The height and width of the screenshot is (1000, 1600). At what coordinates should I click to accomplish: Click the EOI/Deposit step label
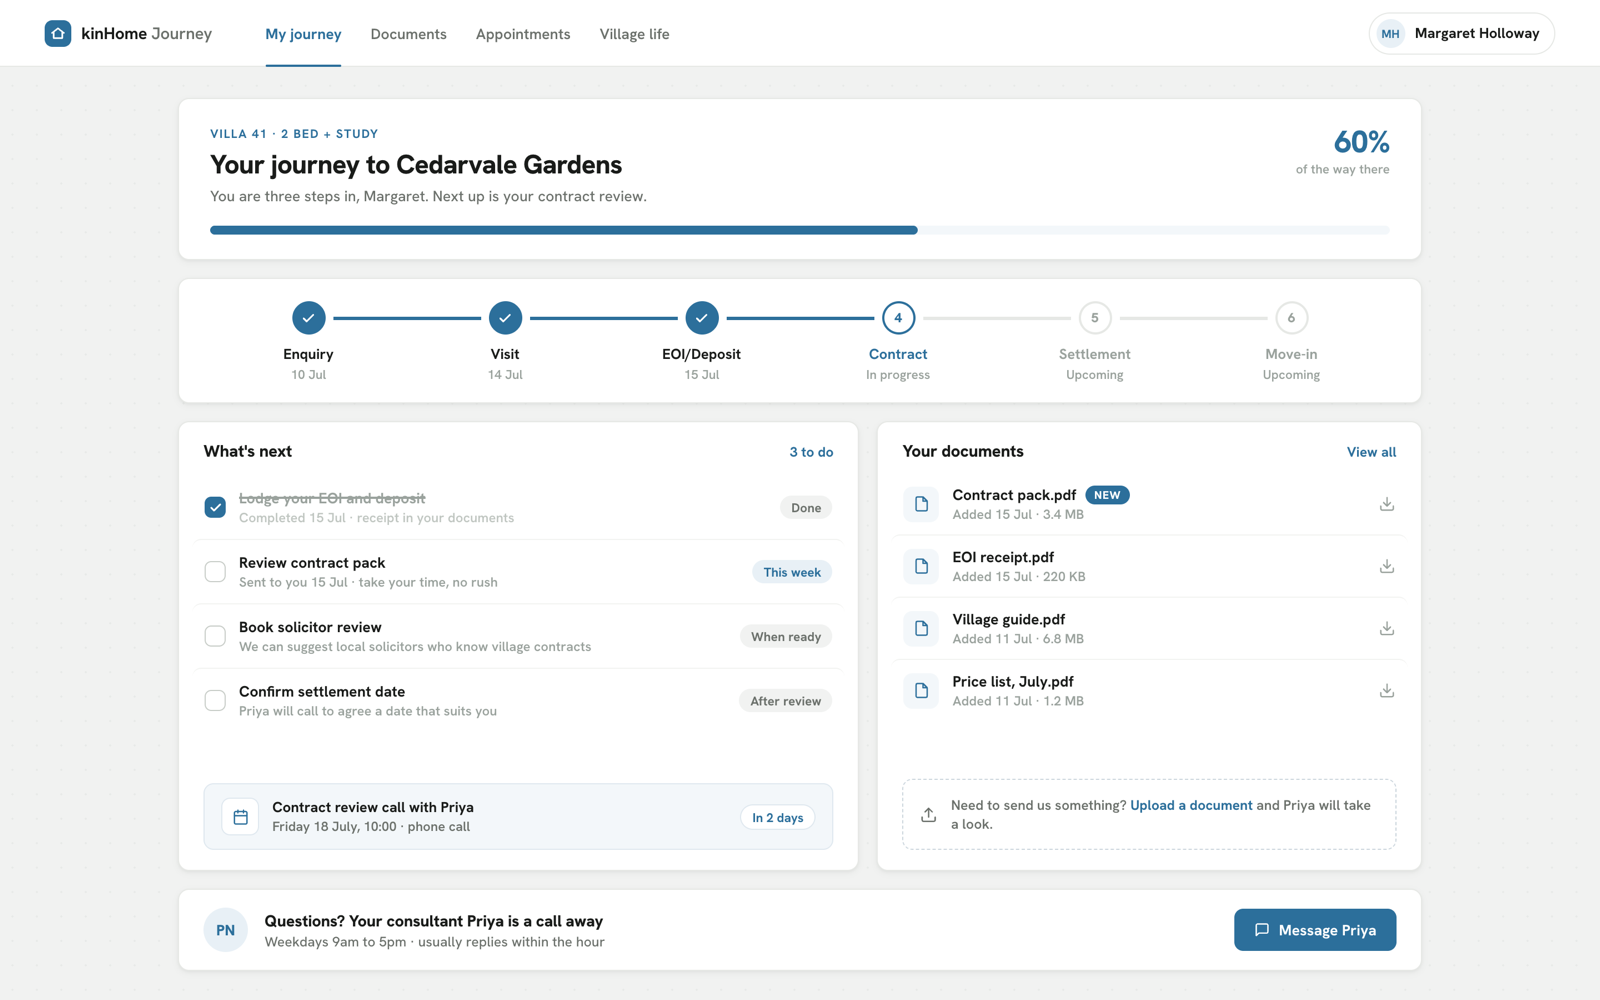point(701,354)
